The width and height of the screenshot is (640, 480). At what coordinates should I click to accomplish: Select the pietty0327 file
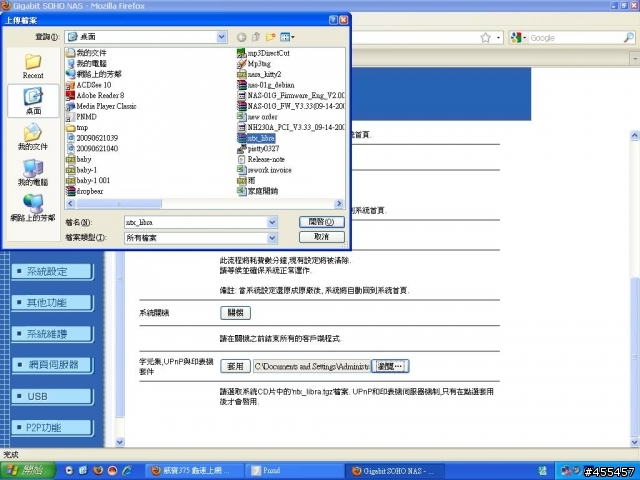[x=258, y=149]
